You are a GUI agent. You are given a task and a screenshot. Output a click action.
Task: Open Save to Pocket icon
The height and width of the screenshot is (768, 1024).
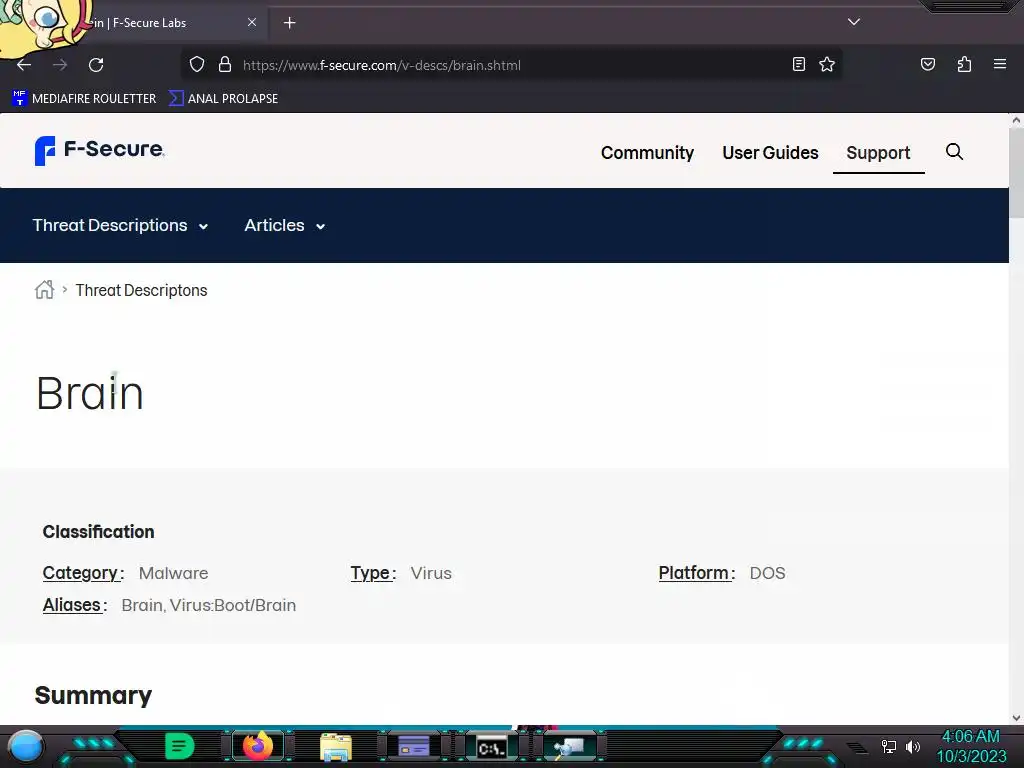927,64
